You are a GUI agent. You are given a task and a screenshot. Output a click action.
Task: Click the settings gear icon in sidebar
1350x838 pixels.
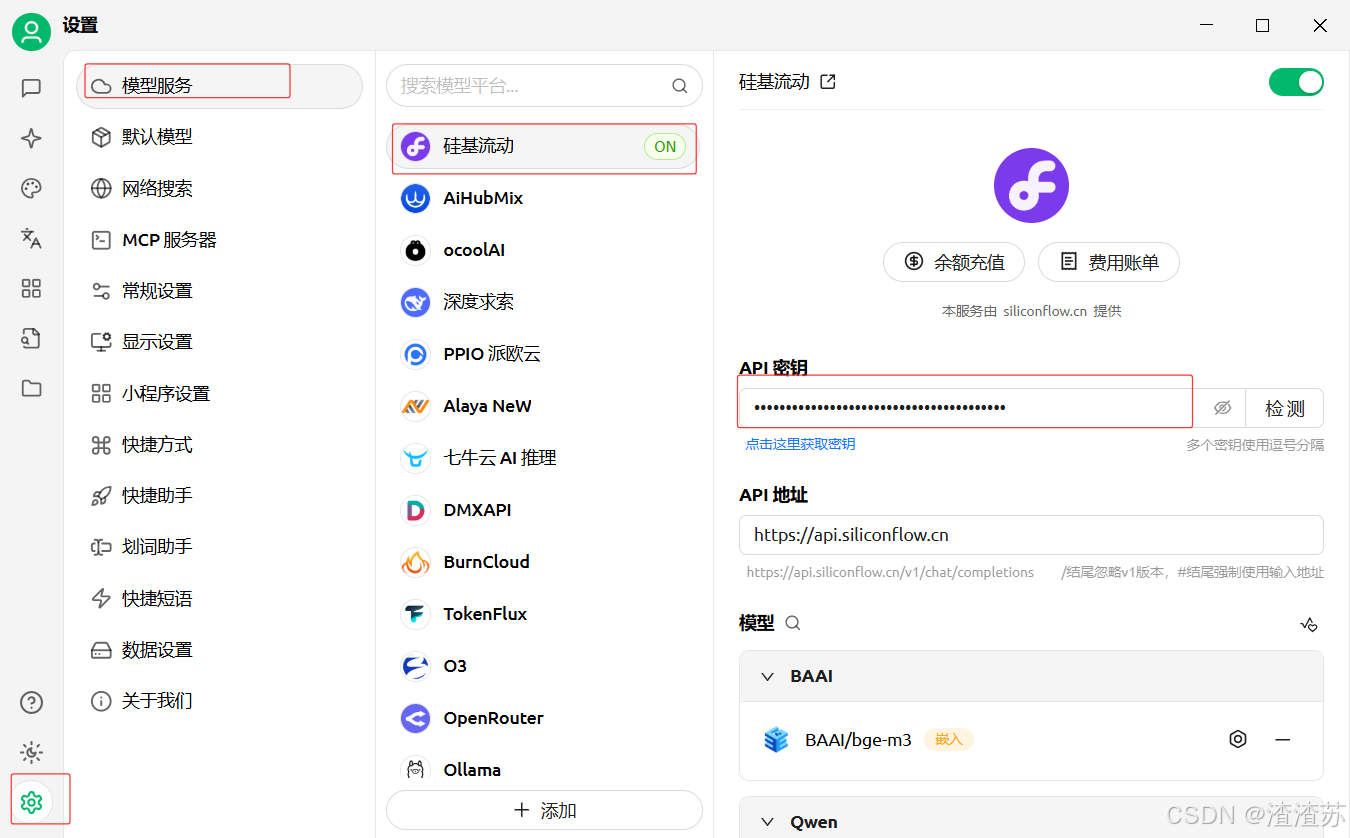[x=31, y=802]
